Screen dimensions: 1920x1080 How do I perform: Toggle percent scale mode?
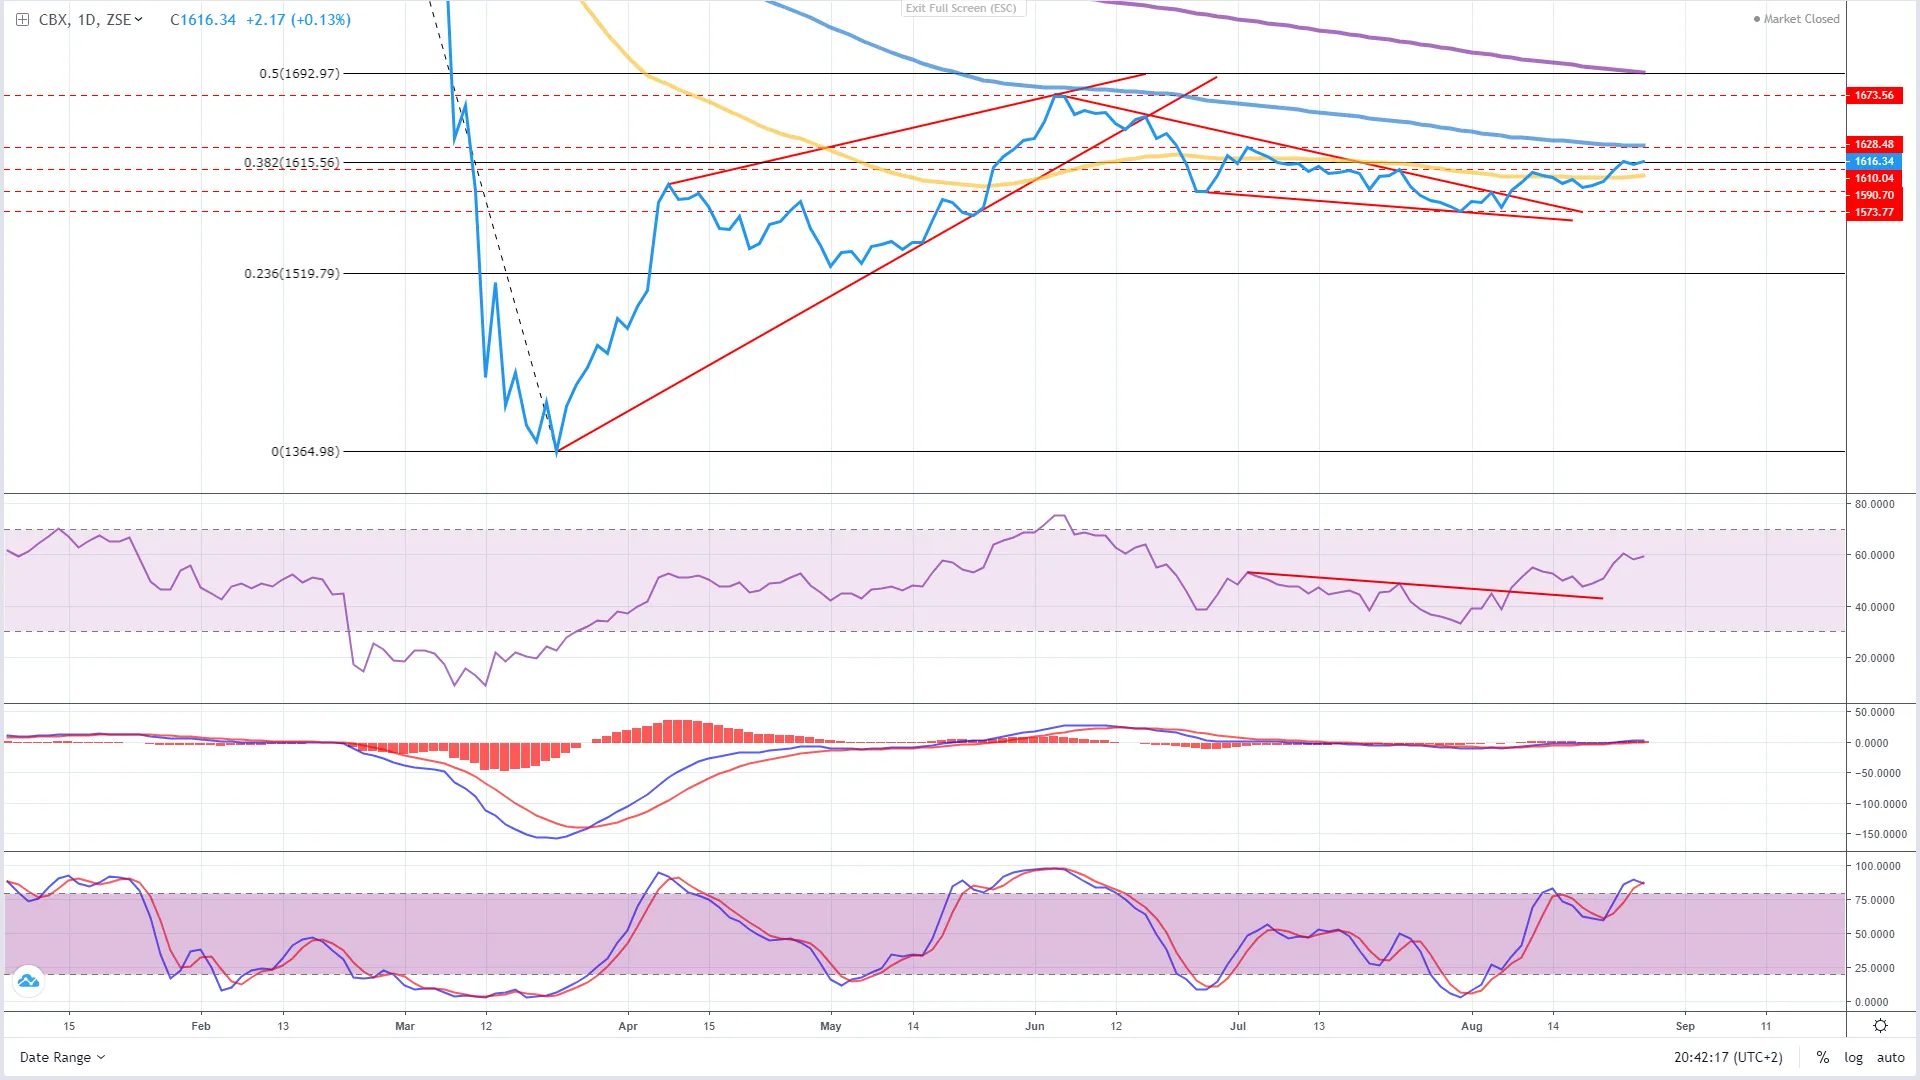click(1823, 1057)
